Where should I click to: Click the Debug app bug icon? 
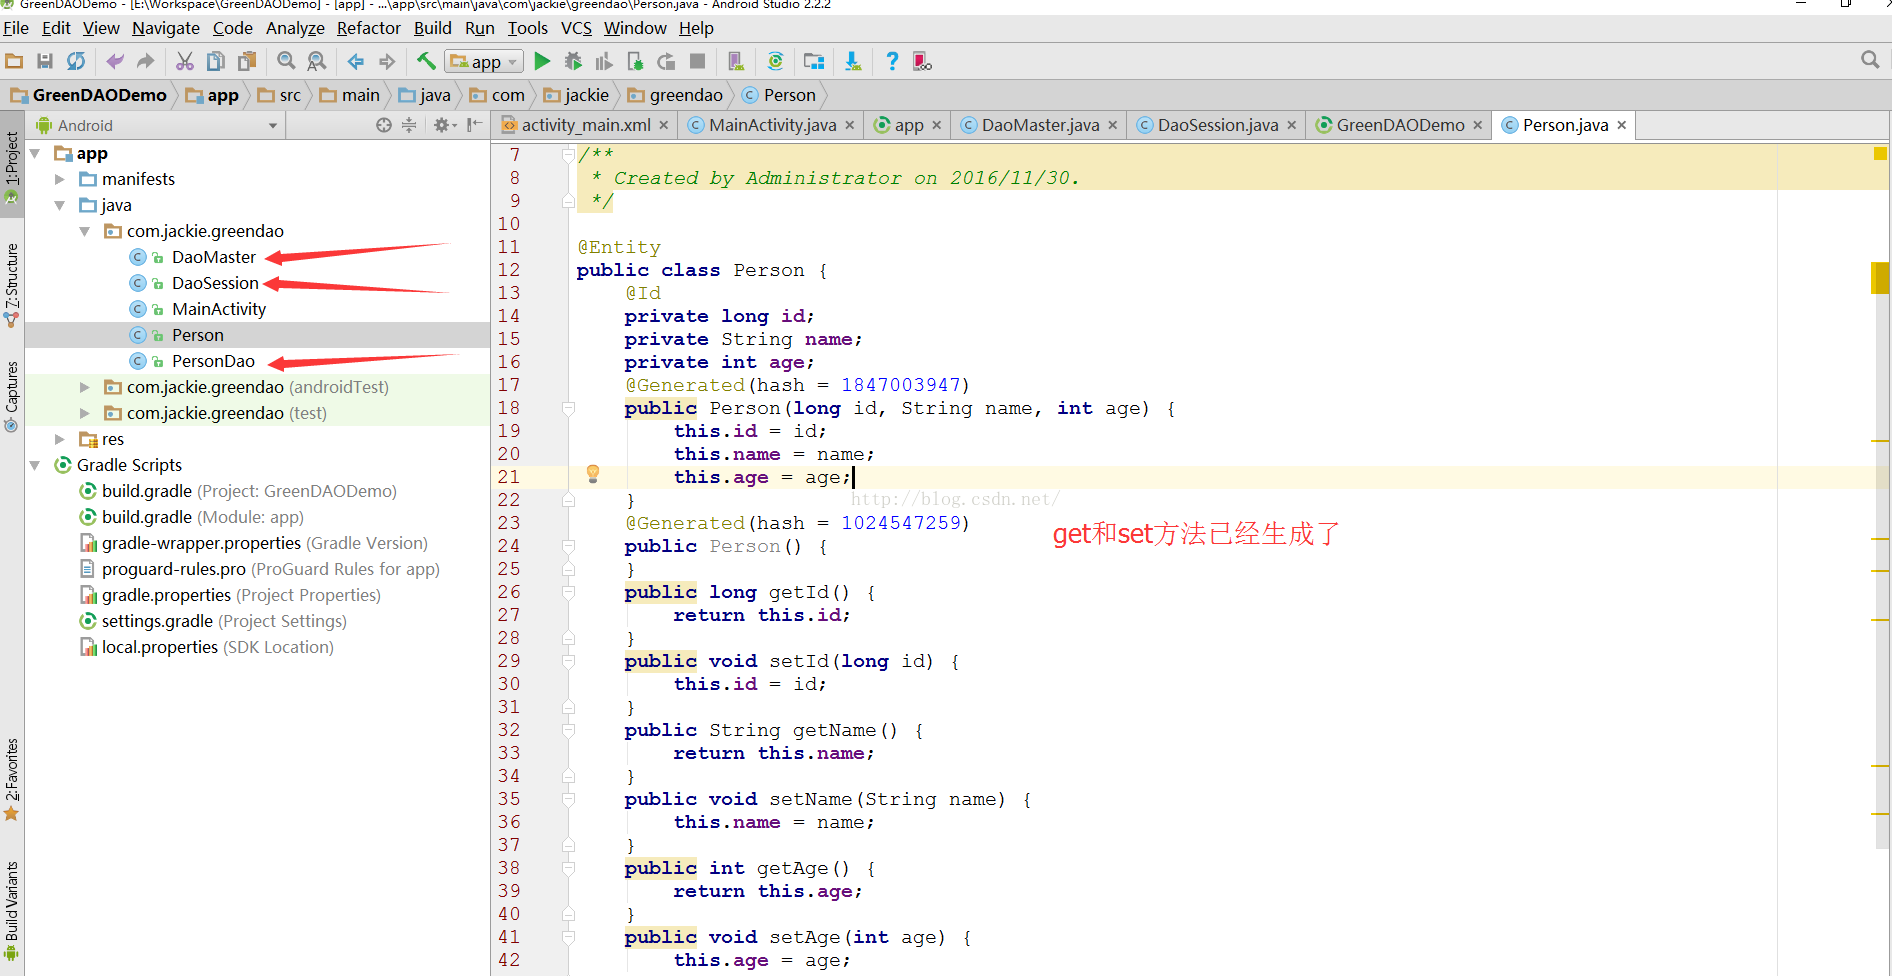(x=573, y=62)
